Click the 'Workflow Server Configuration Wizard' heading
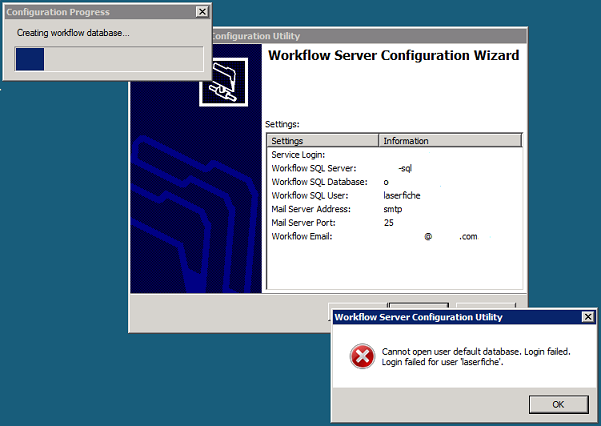 click(x=393, y=55)
